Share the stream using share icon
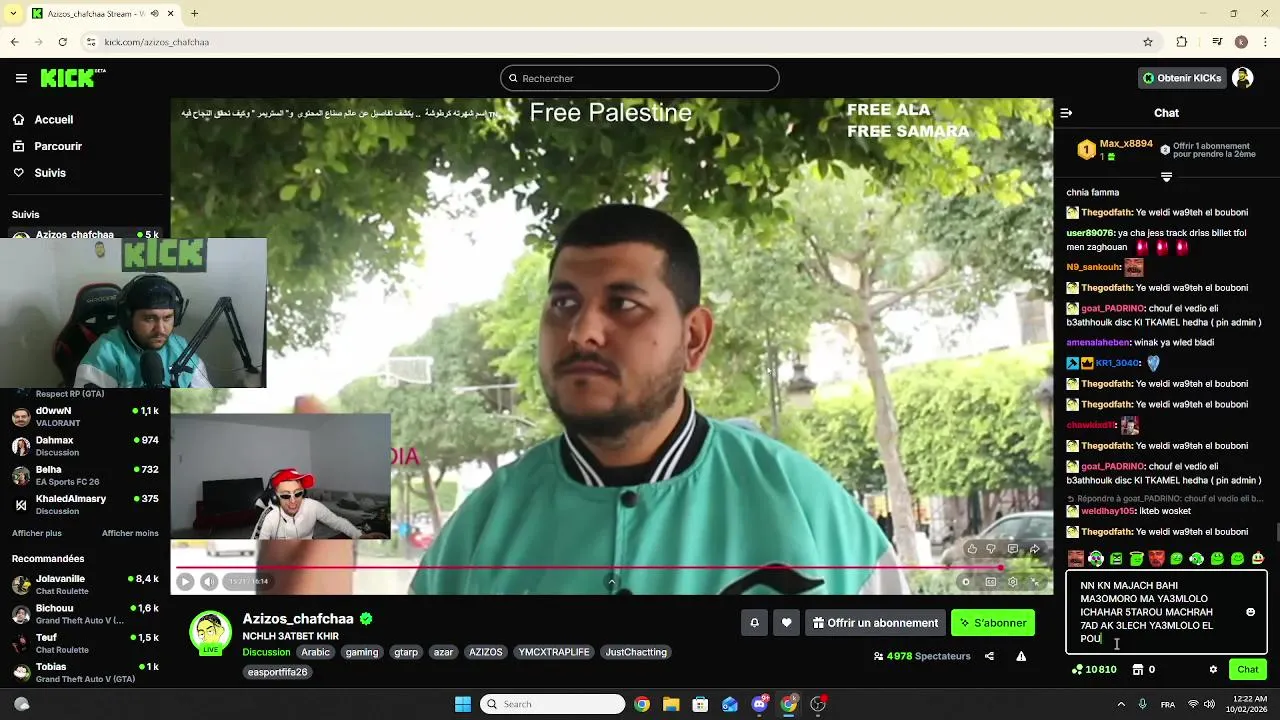The height and width of the screenshot is (720, 1280). [989, 656]
